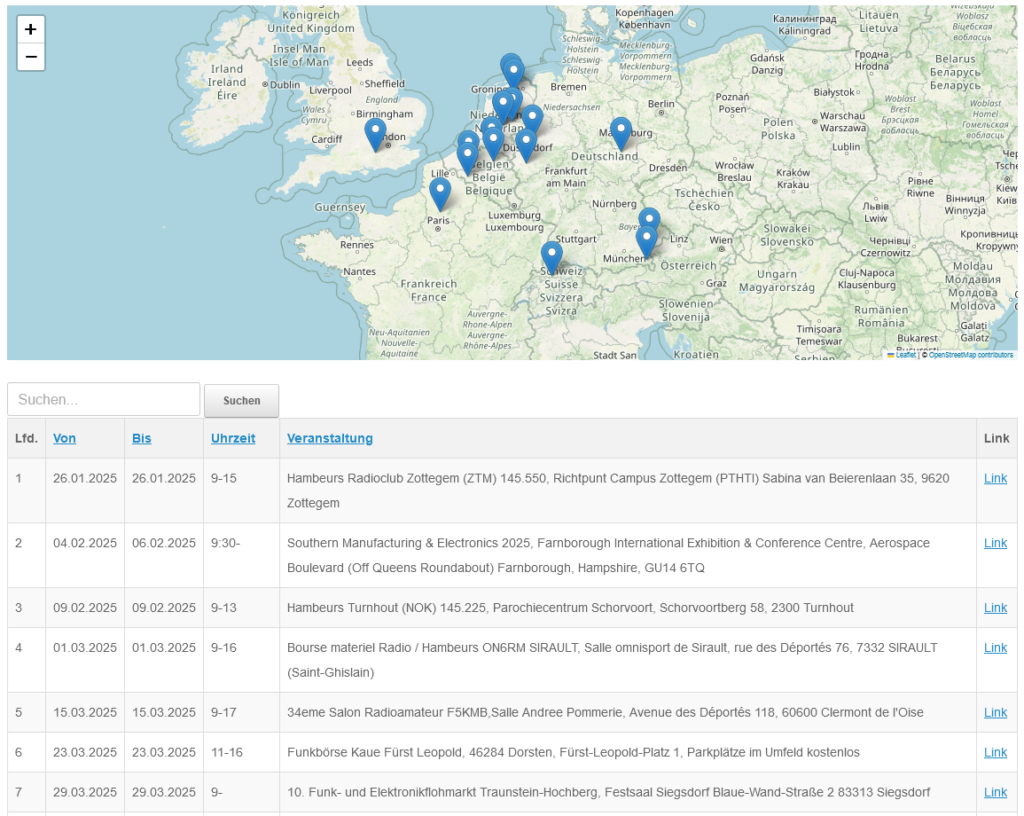Zoom out on the map
Viewport: 1024px width, 816px height.
pos(31,57)
